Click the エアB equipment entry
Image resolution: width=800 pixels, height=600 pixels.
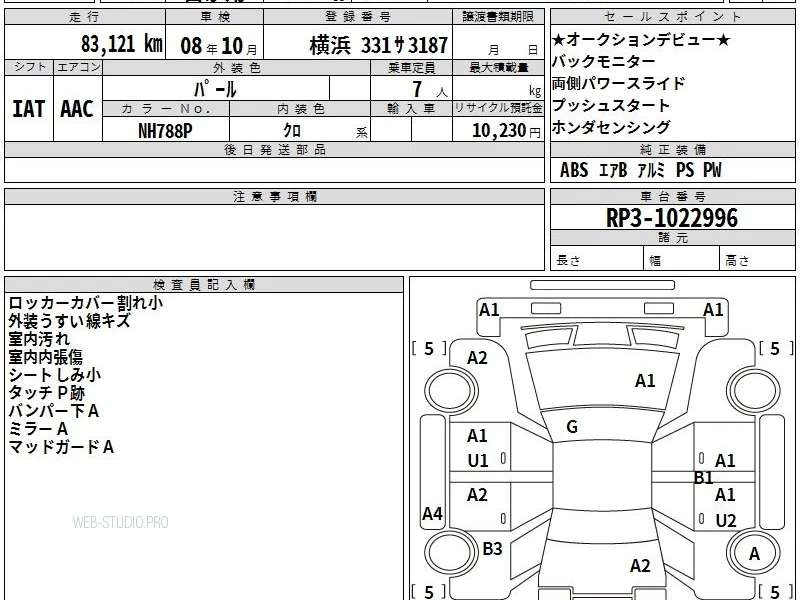point(613,170)
